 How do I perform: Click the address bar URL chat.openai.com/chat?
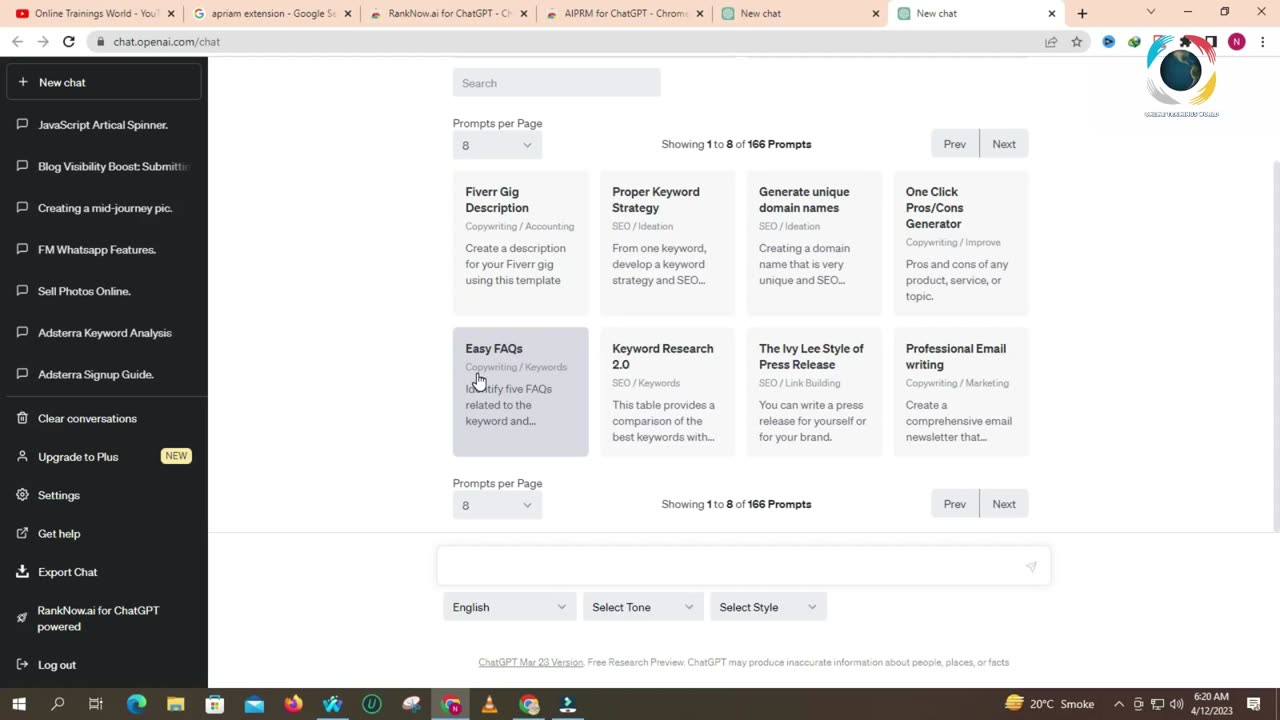click(x=166, y=42)
